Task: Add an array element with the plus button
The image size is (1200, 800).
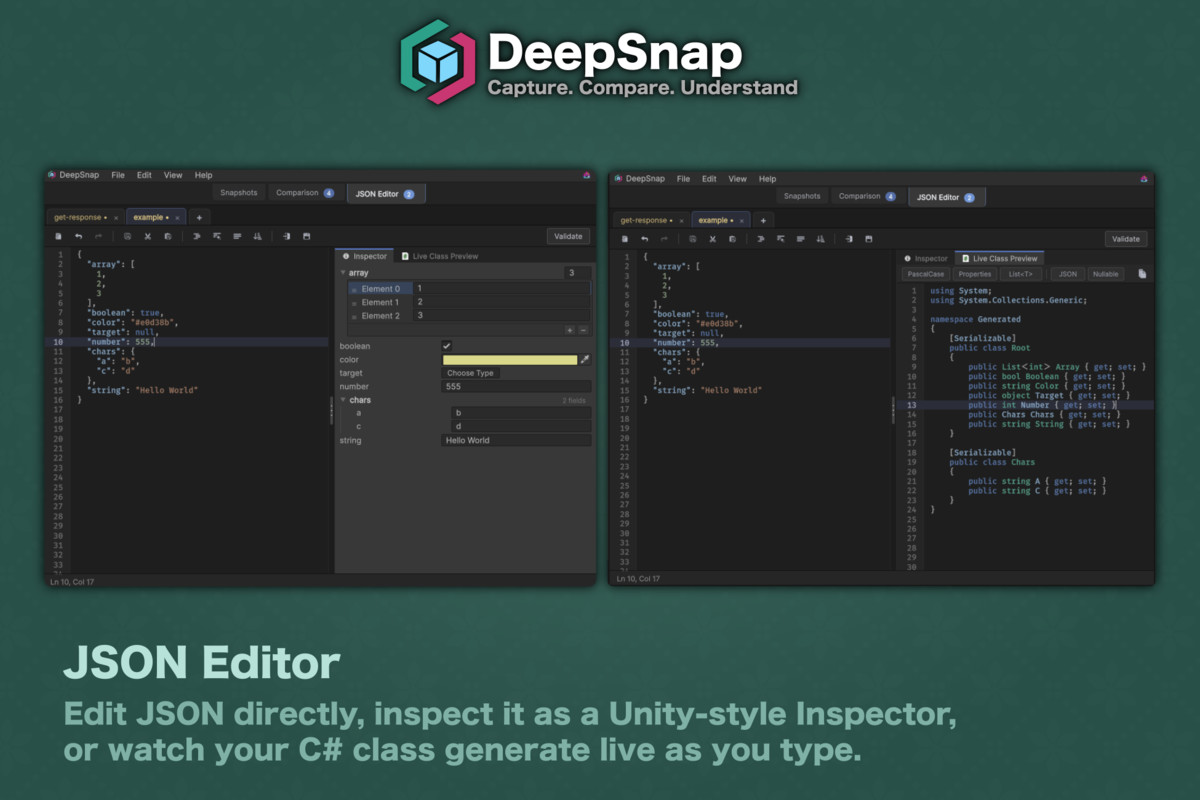Action: 570,329
